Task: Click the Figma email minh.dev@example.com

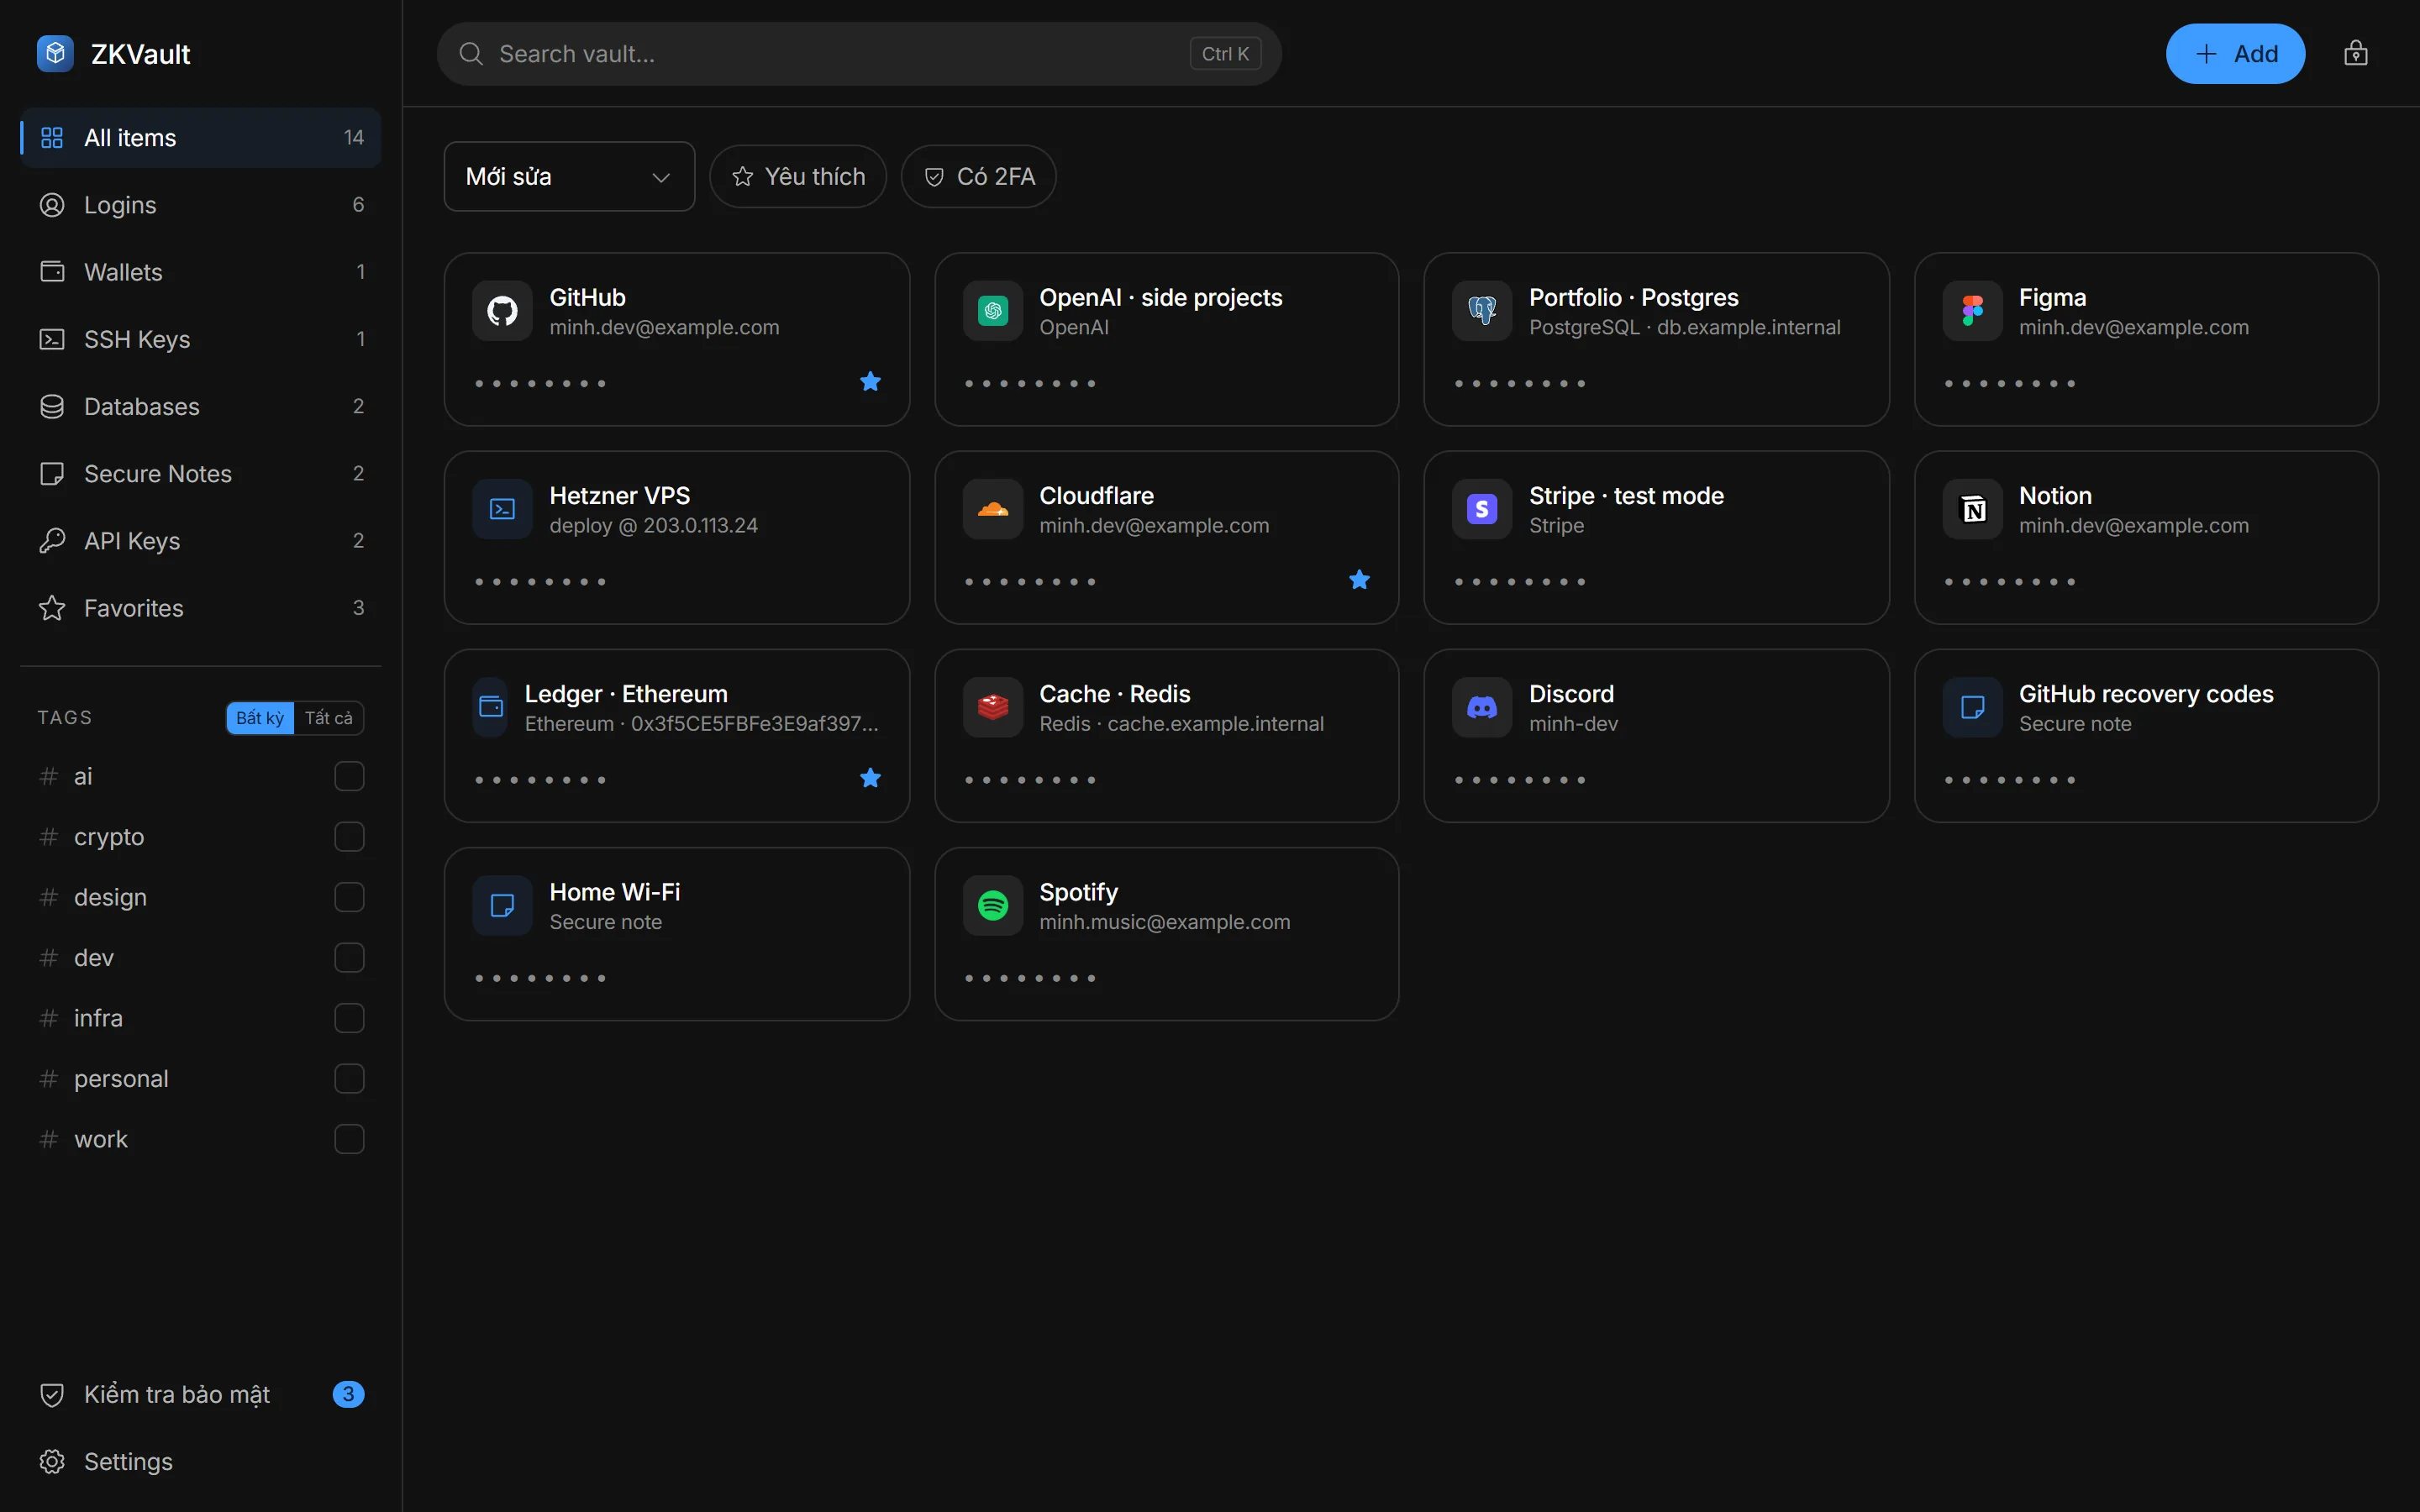Action: pos(2133,327)
